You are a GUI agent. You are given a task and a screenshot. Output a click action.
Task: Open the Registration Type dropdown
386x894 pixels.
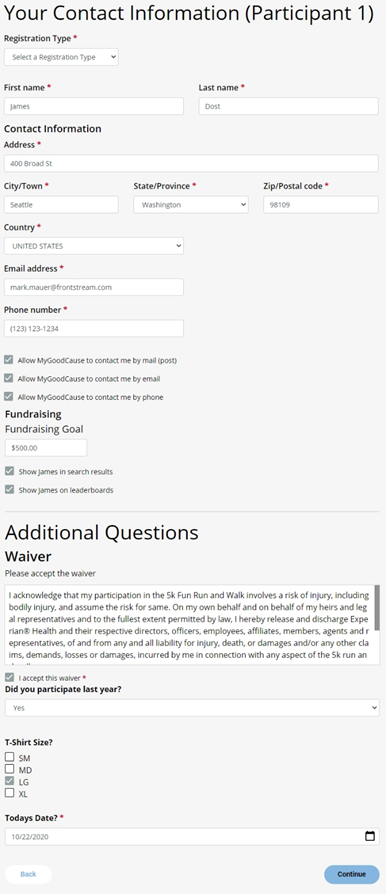point(61,57)
